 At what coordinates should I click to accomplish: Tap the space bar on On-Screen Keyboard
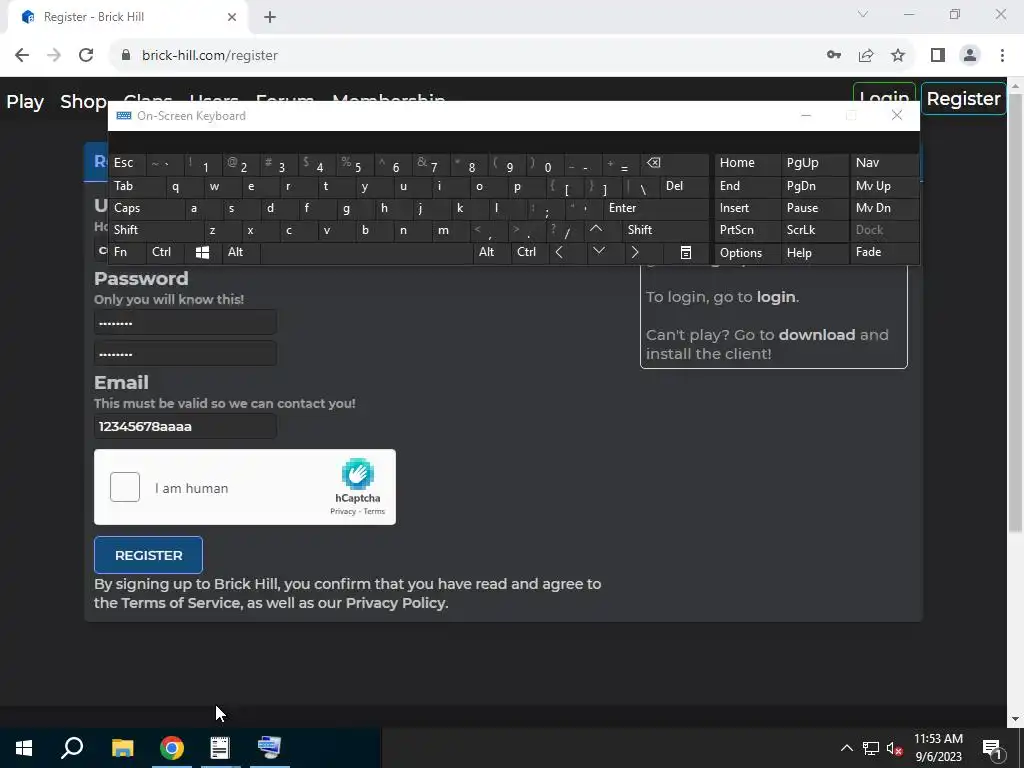(x=366, y=252)
